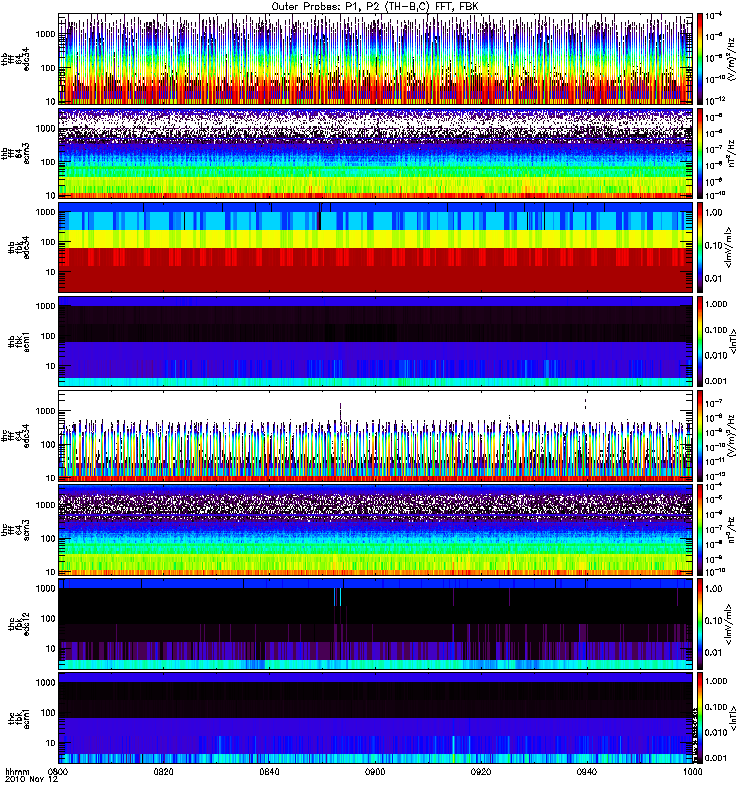750x800 pixels.
Task: Click the 0920 time axis label
Action: (x=481, y=772)
